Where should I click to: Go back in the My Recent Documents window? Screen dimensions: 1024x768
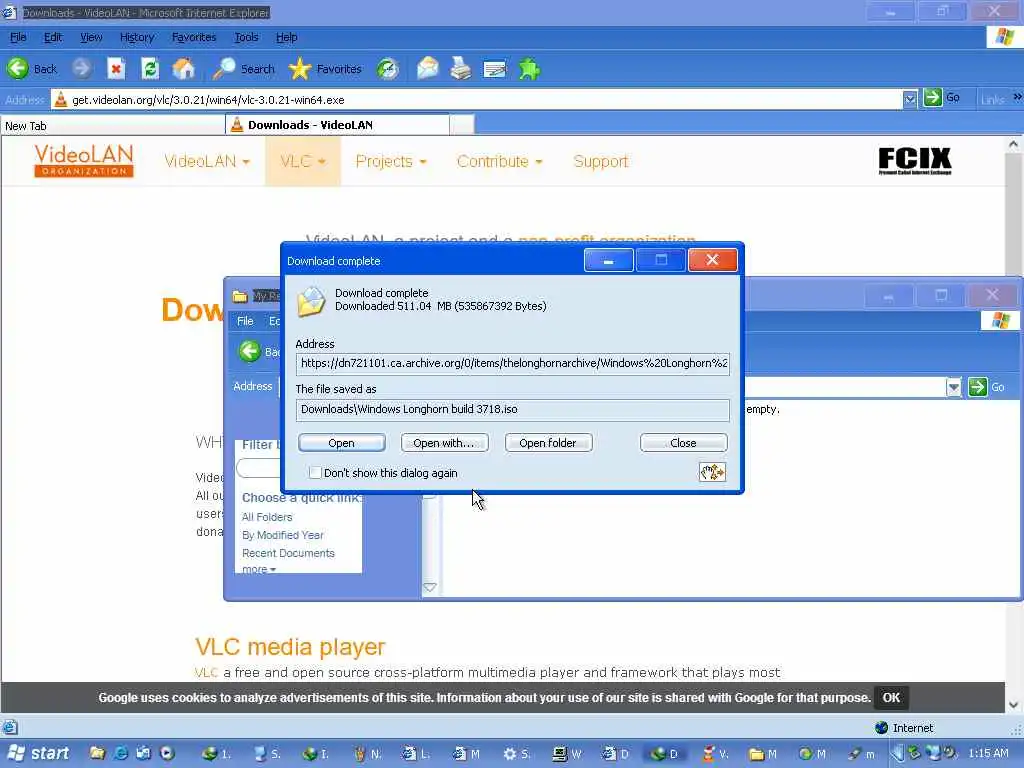(249, 351)
